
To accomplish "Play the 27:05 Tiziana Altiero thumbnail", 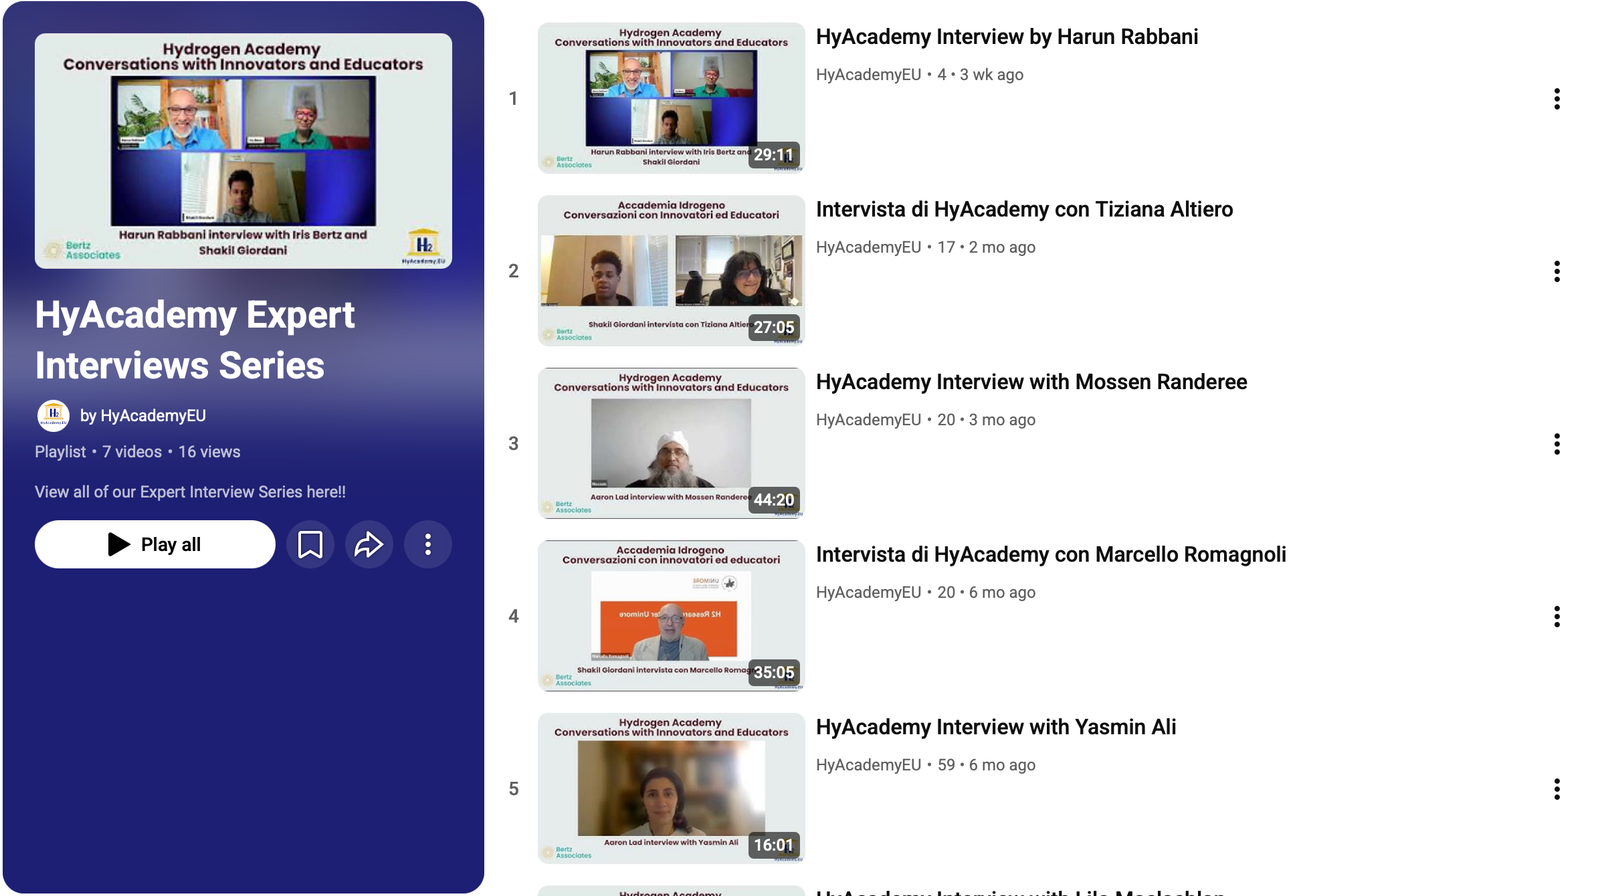I will coord(671,271).
